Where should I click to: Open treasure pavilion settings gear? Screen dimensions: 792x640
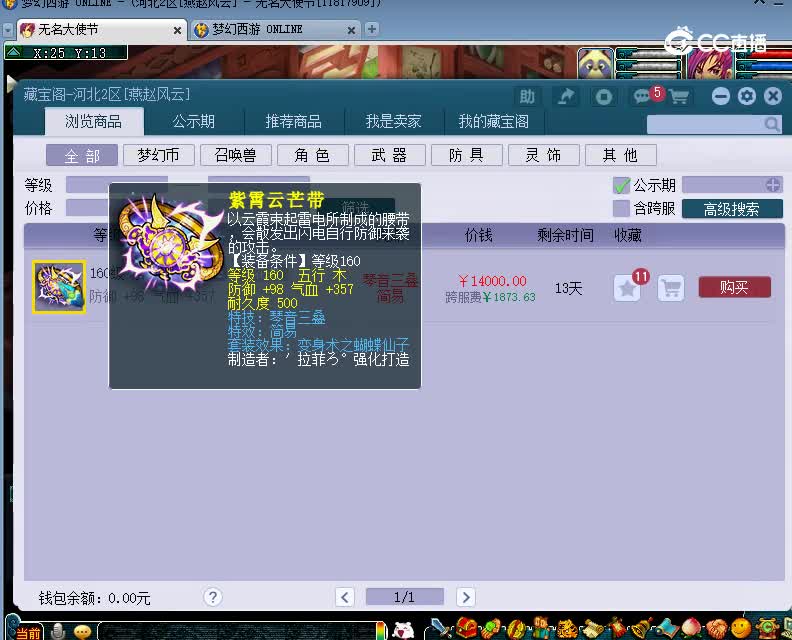747,96
